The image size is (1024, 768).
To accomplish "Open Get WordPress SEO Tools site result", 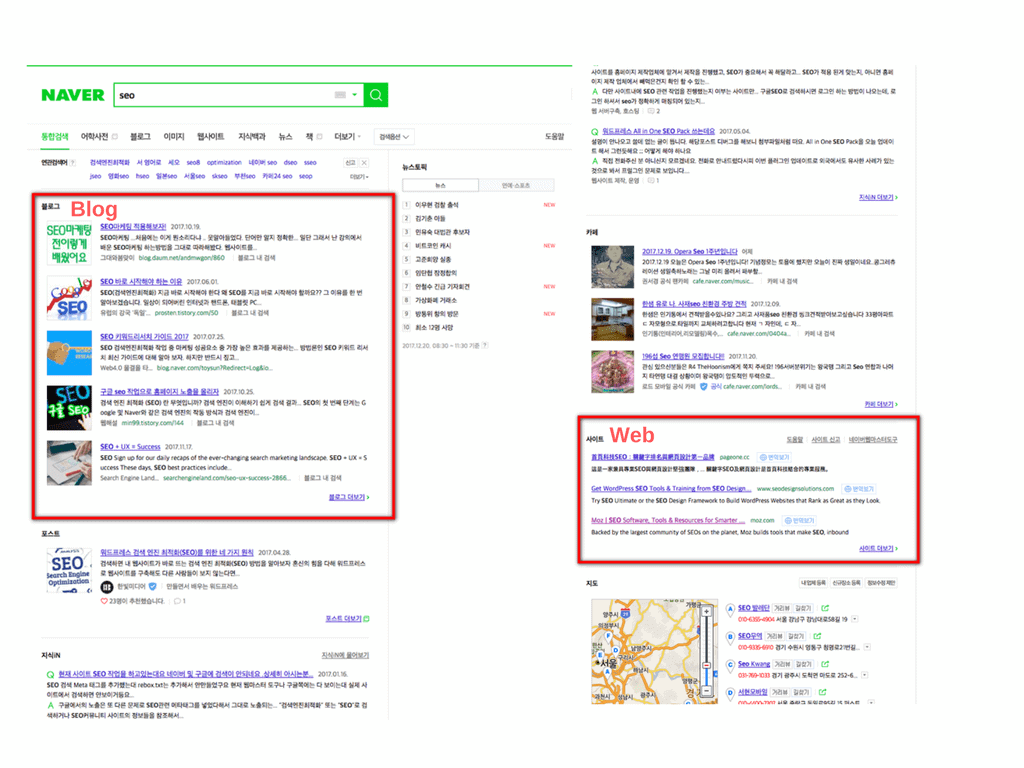I will click(x=671, y=488).
